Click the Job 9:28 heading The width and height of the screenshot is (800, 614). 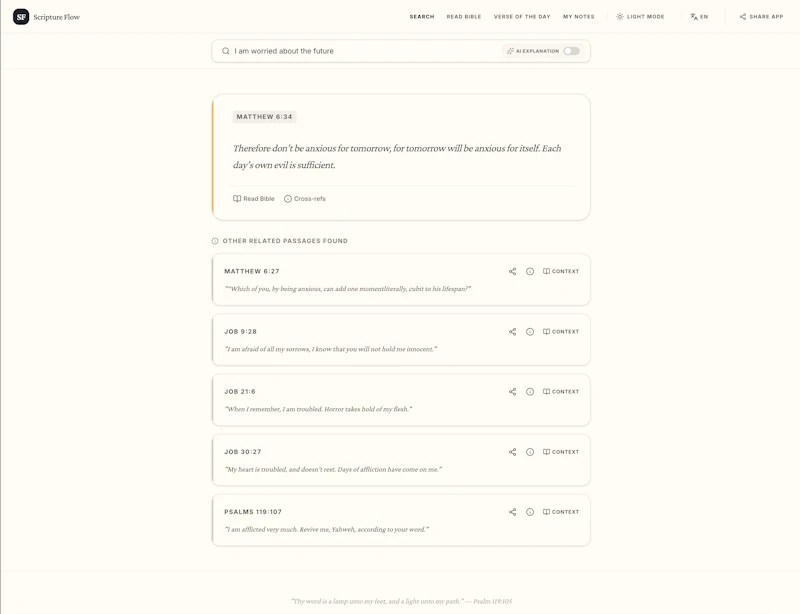[240, 332]
